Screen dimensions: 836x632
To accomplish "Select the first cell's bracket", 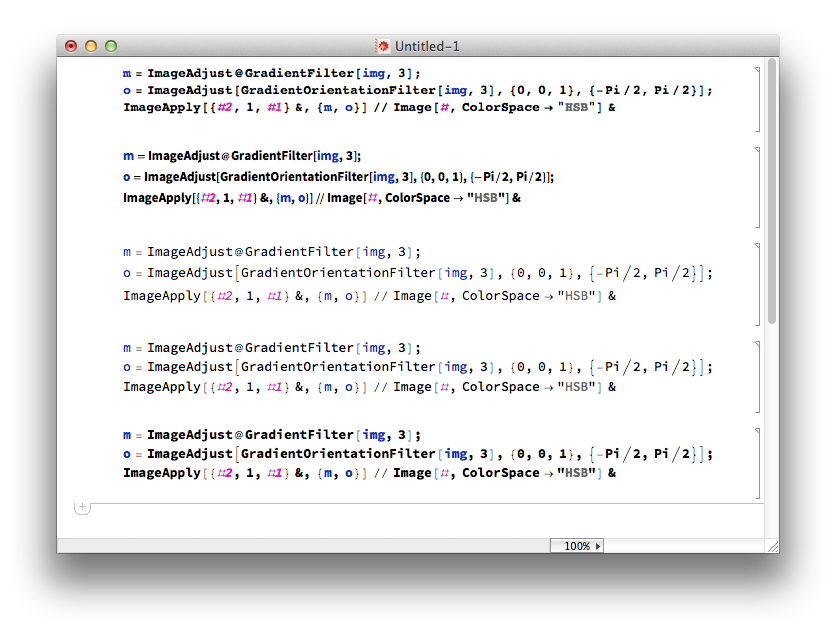I will coord(758,99).
